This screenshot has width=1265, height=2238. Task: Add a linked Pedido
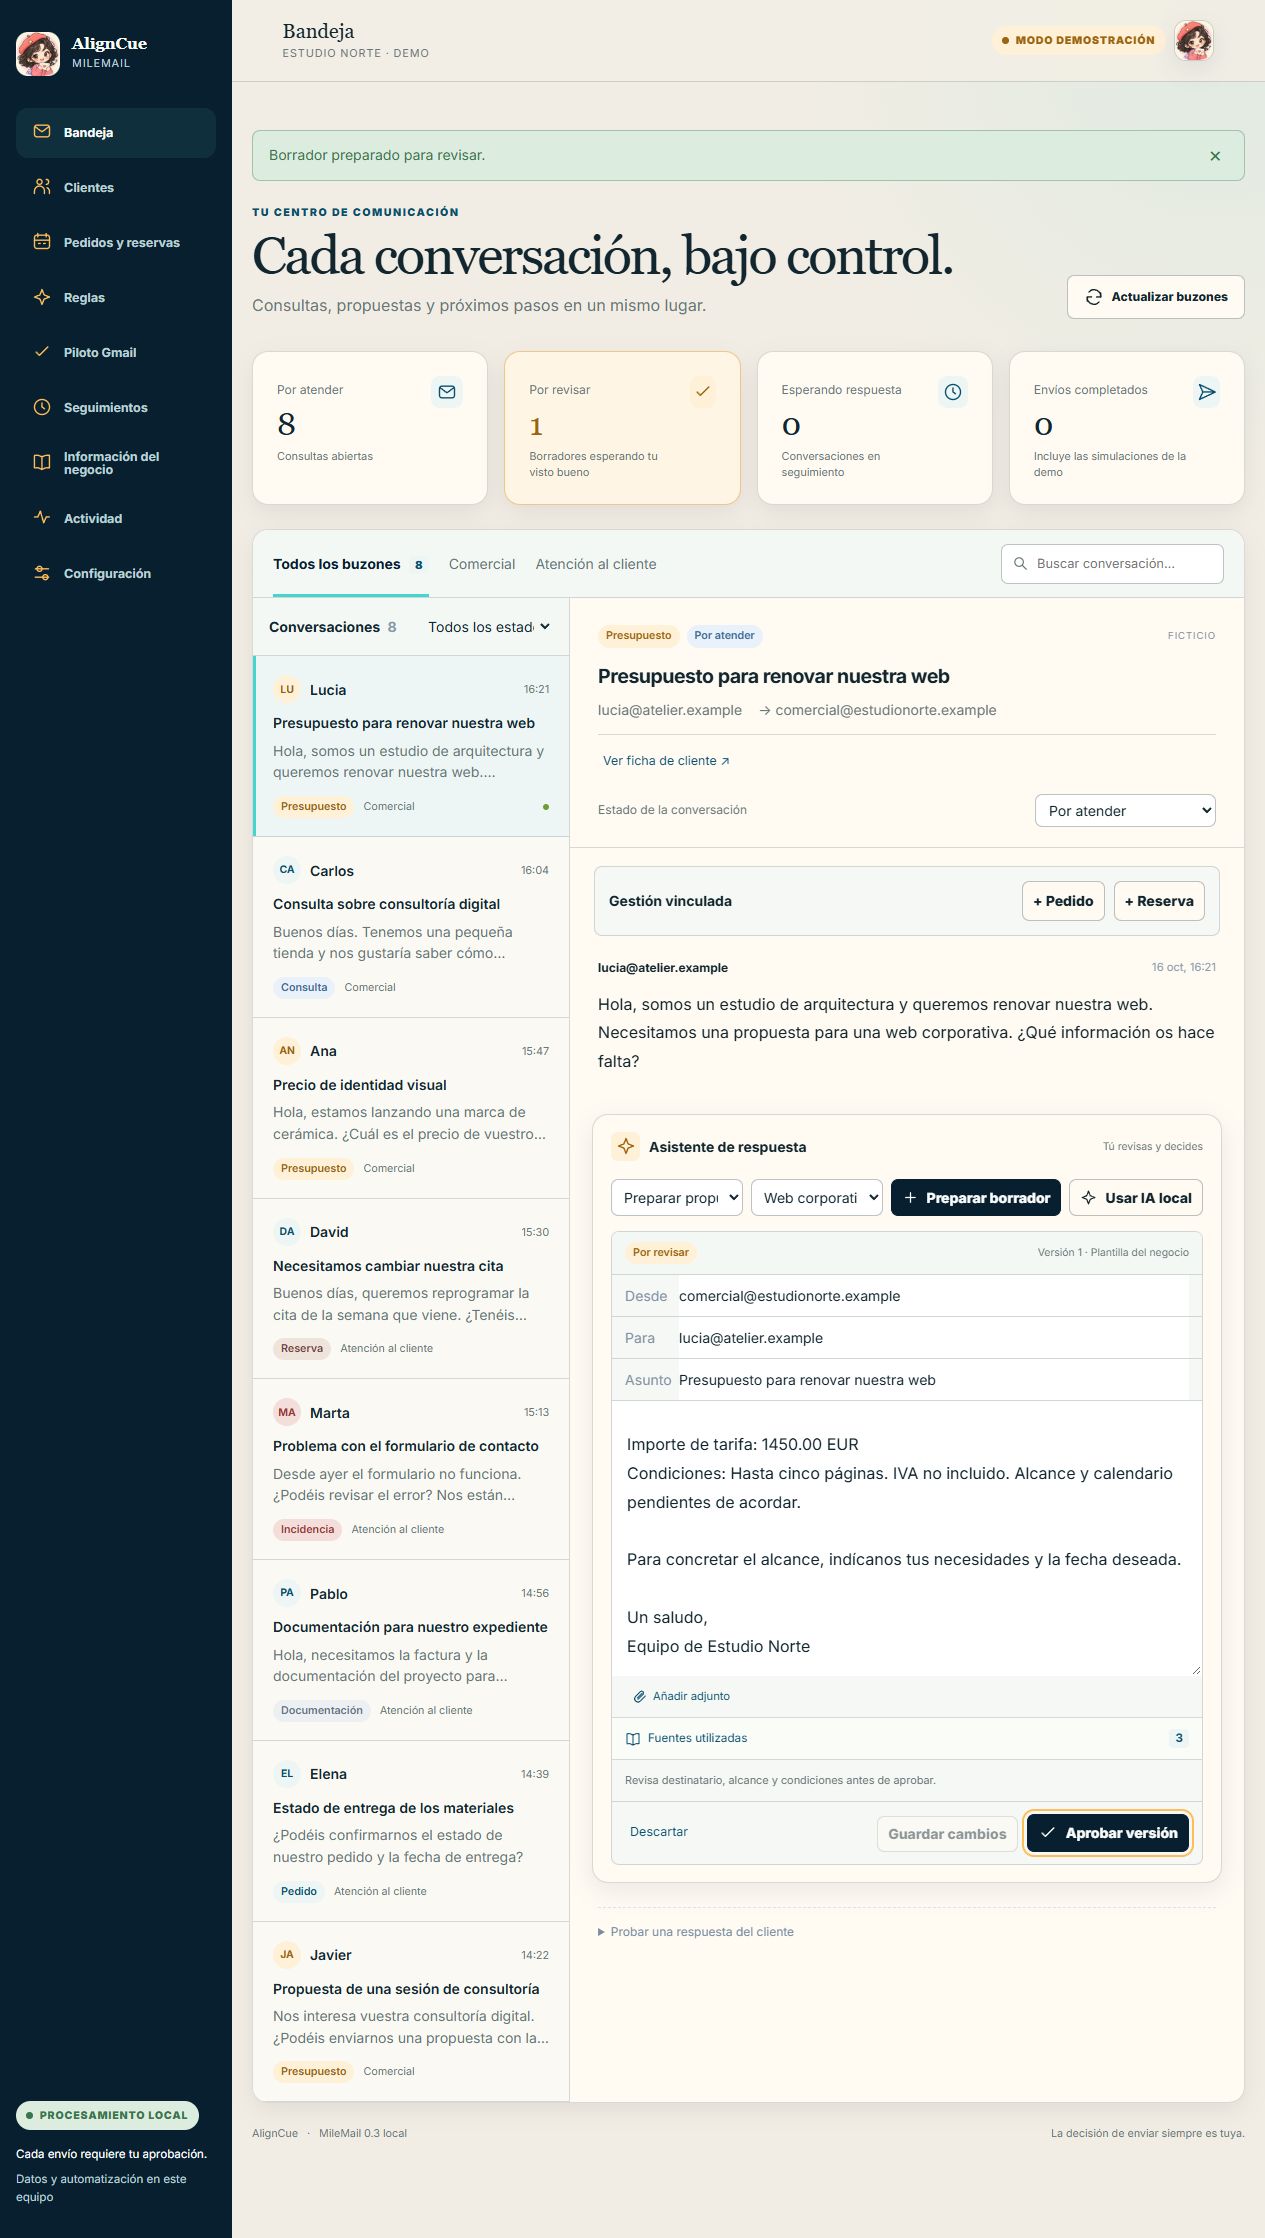tap(1063, 901)
